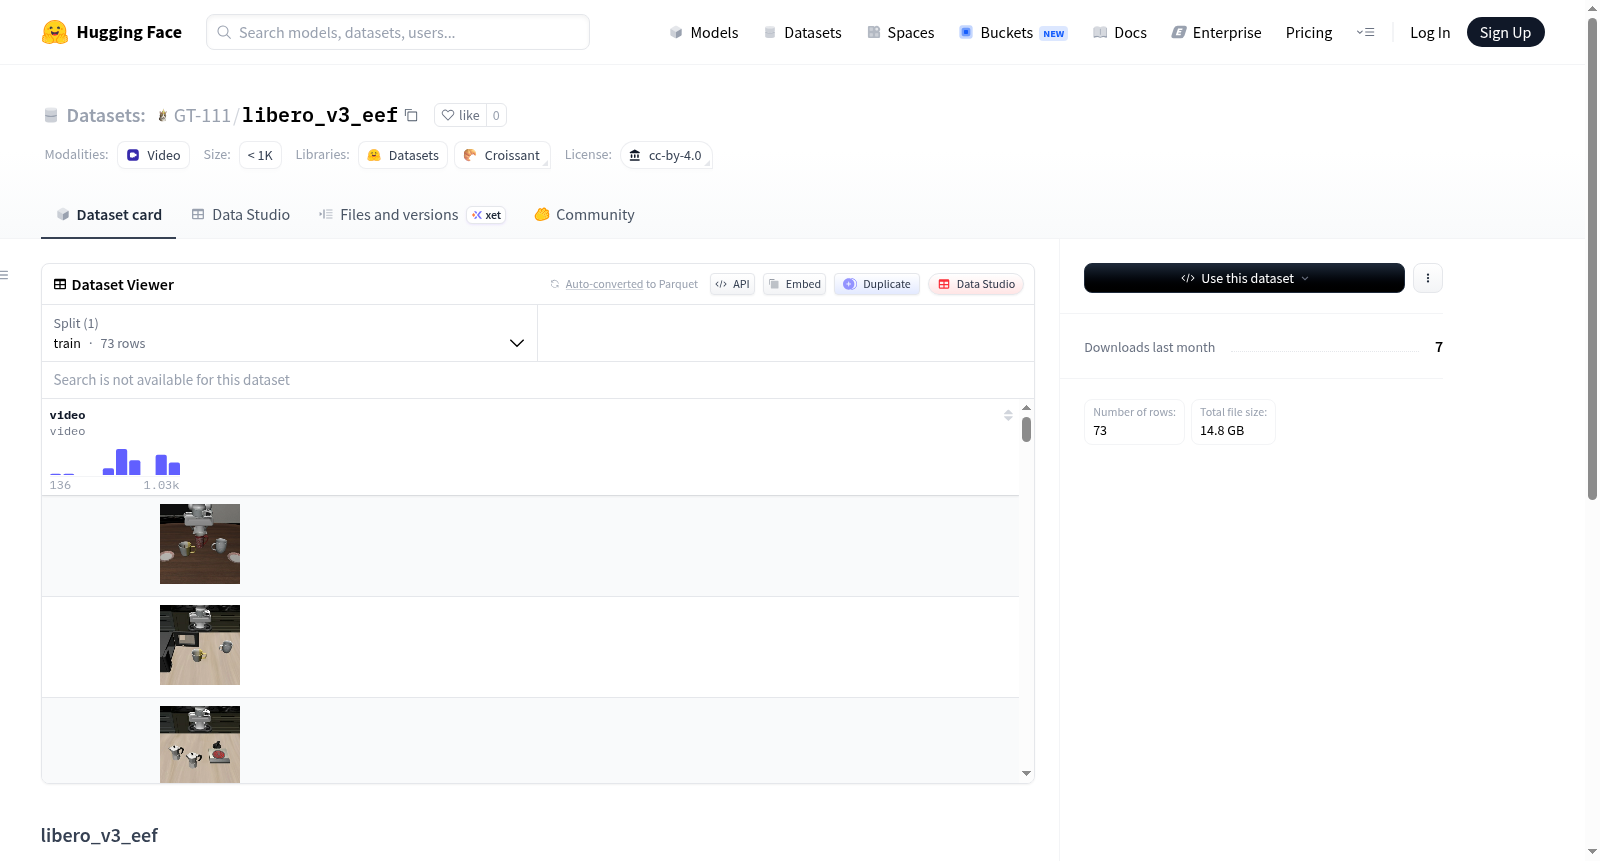1600x861 pixels.
Task: Click the Embed button
Action: (795, 284)
